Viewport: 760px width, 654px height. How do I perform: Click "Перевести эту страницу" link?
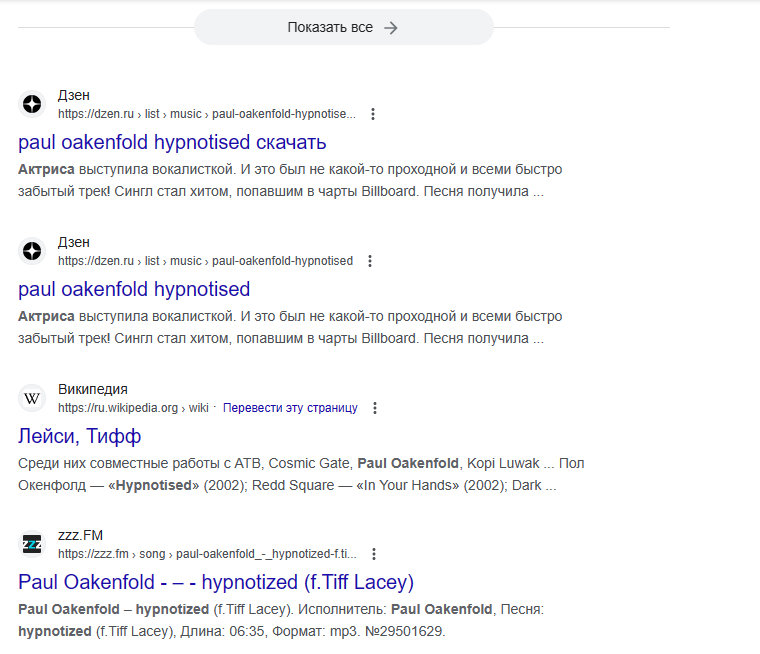290,408
